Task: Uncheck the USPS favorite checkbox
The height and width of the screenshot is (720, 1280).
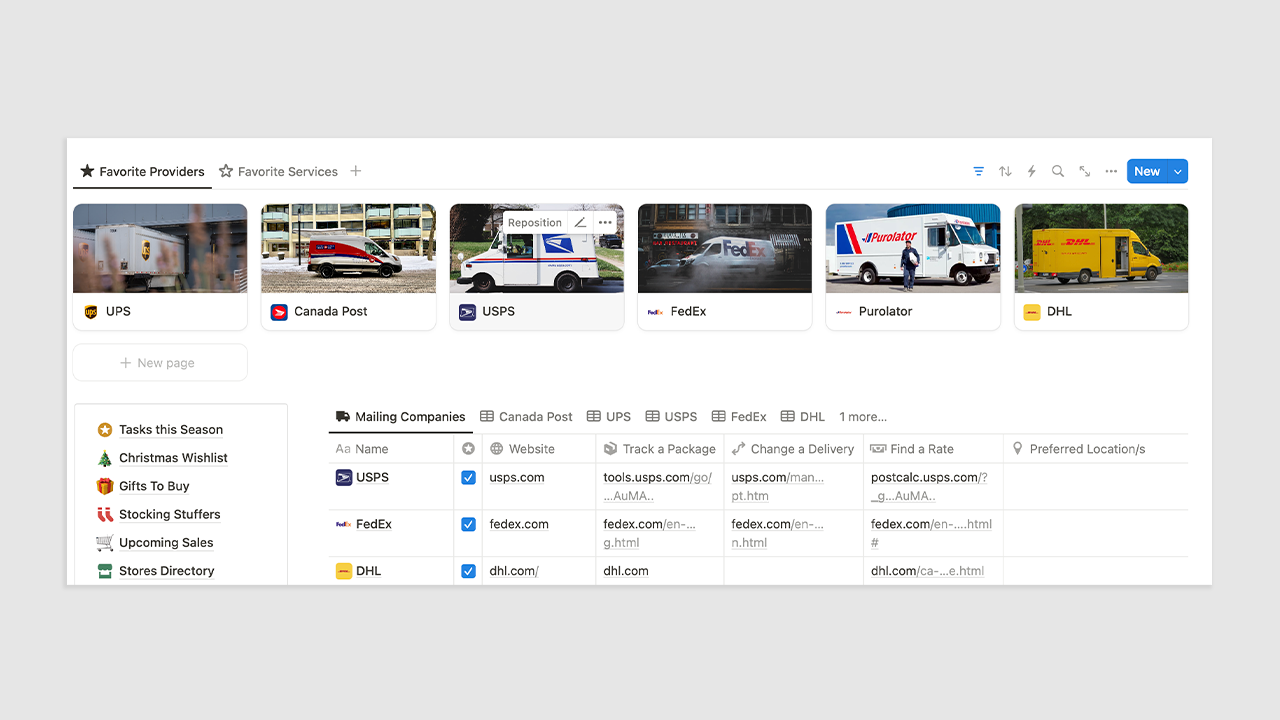Action: tap(468, 478)
